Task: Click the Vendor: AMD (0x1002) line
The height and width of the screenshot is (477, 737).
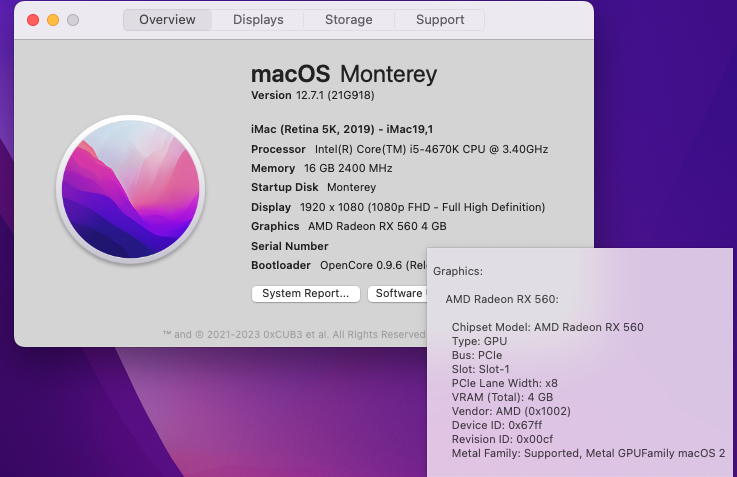Action: pyautogui.click(x=511, y=411)
